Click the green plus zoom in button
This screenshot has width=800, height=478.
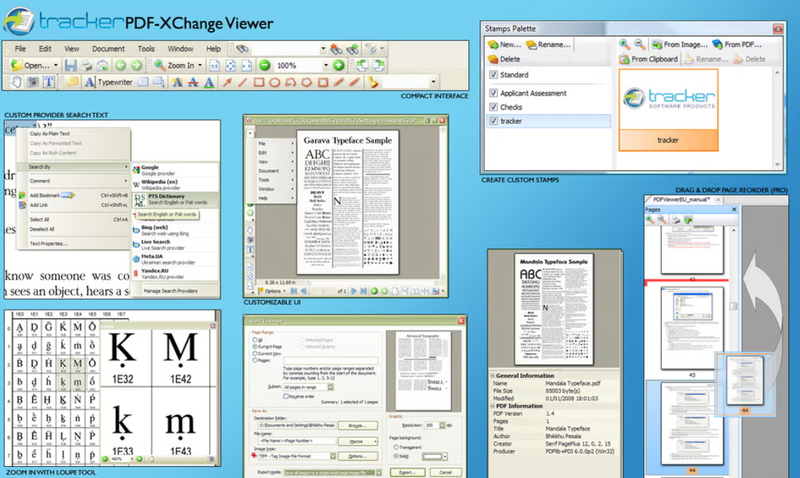point(339,65)
